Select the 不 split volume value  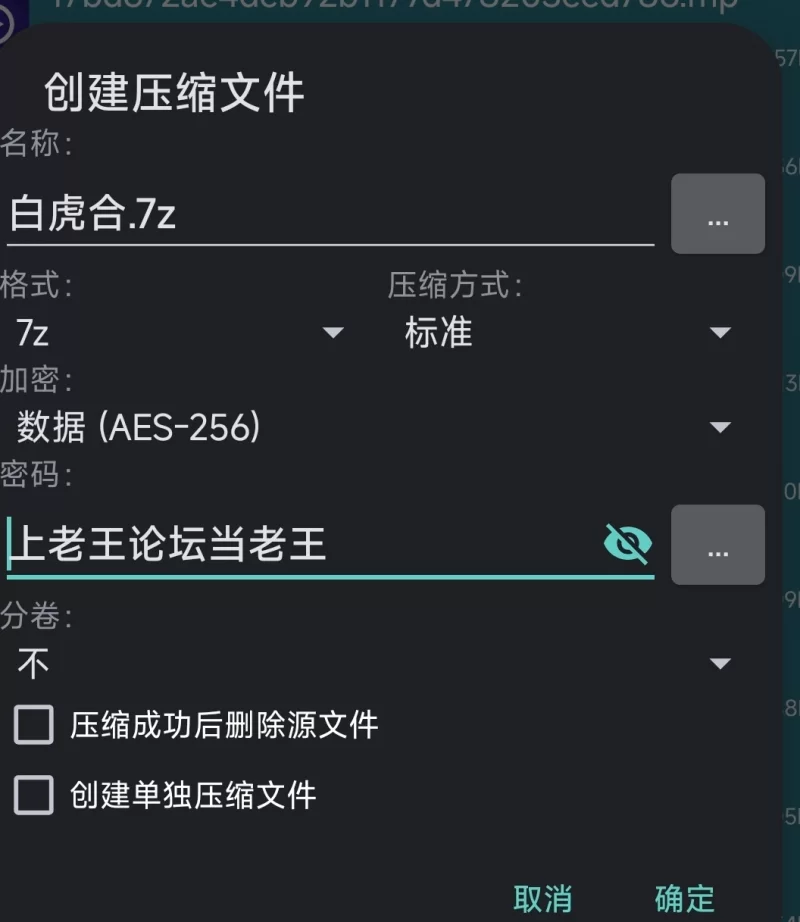tap(34, 663)
